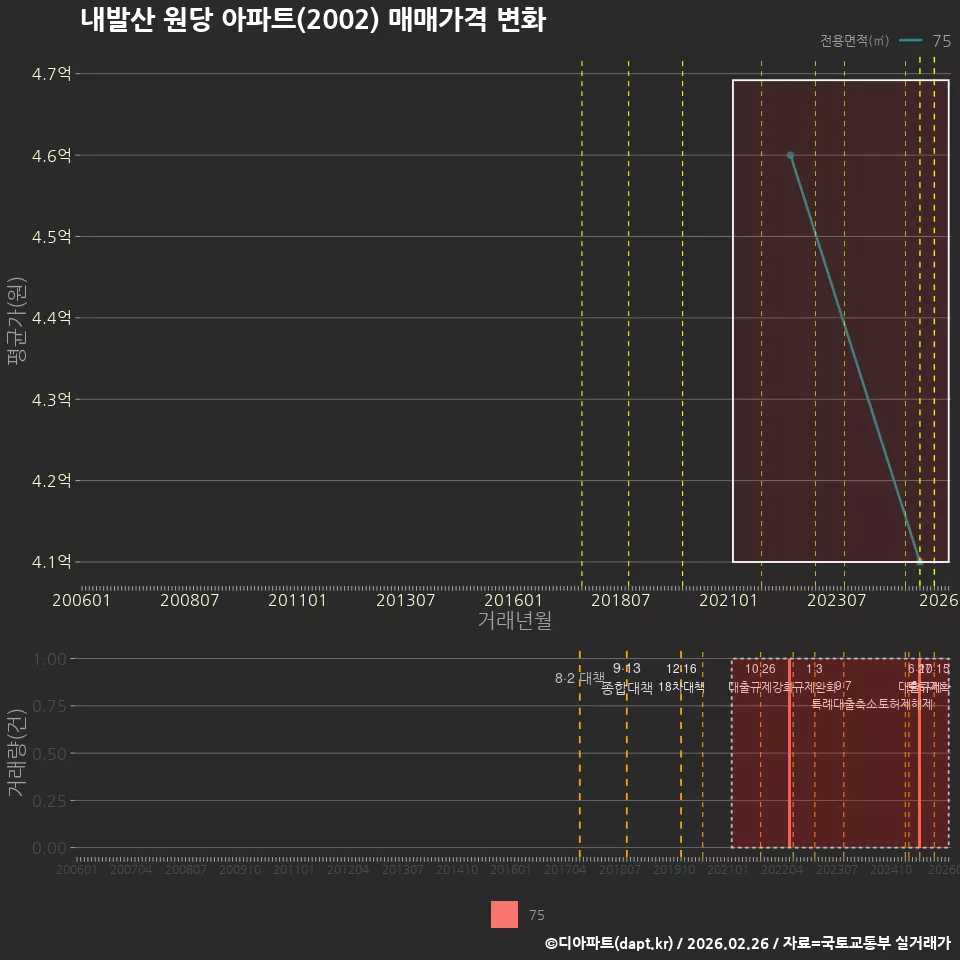This screenshot has height=960, width=960.
Task: Click the 전용면적(㎡) legend title
Action: (854, 40)
